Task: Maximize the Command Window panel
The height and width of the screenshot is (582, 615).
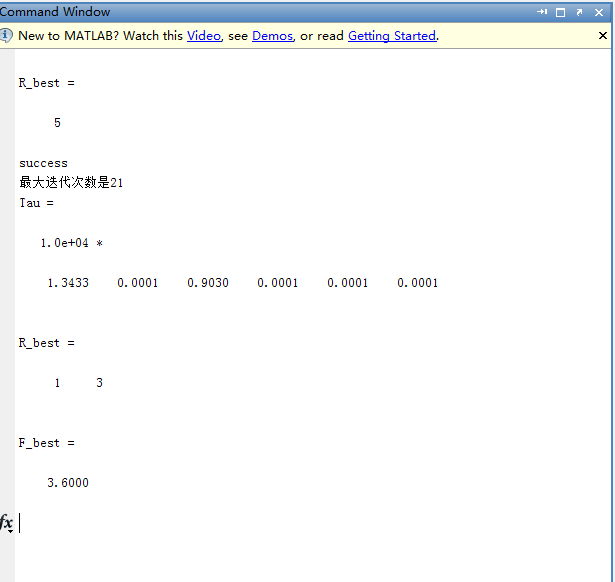Action: (560, 13)
